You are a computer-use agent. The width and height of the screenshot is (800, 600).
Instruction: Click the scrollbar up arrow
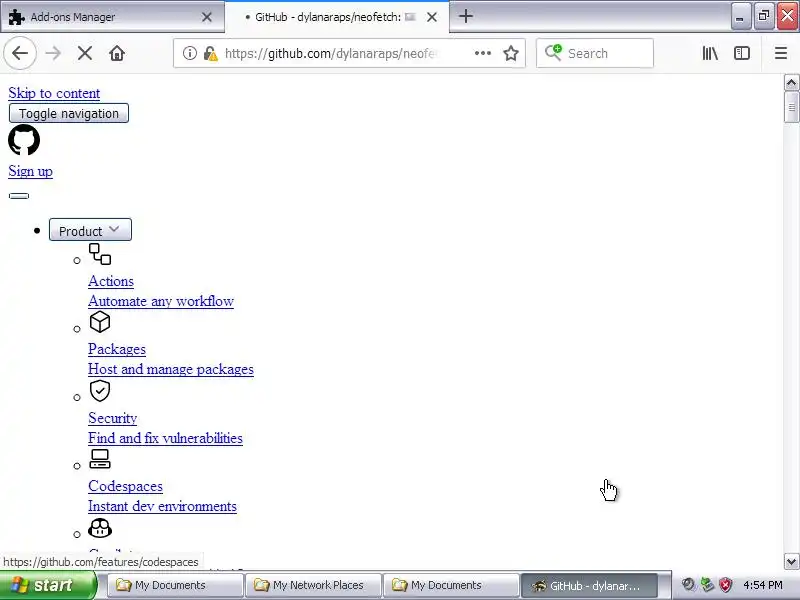(791, 82)
